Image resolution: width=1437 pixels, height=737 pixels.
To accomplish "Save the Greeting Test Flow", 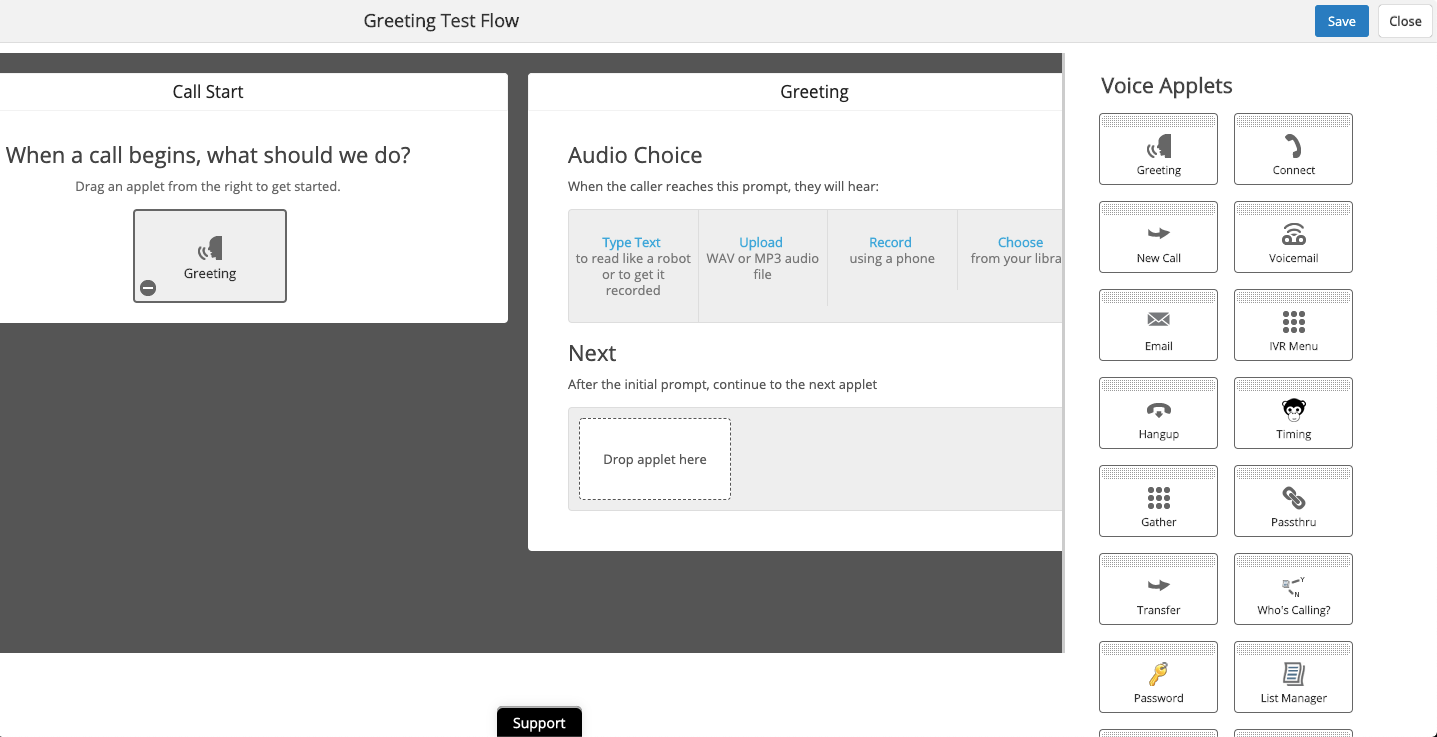I will click(x=1341, y=21).
